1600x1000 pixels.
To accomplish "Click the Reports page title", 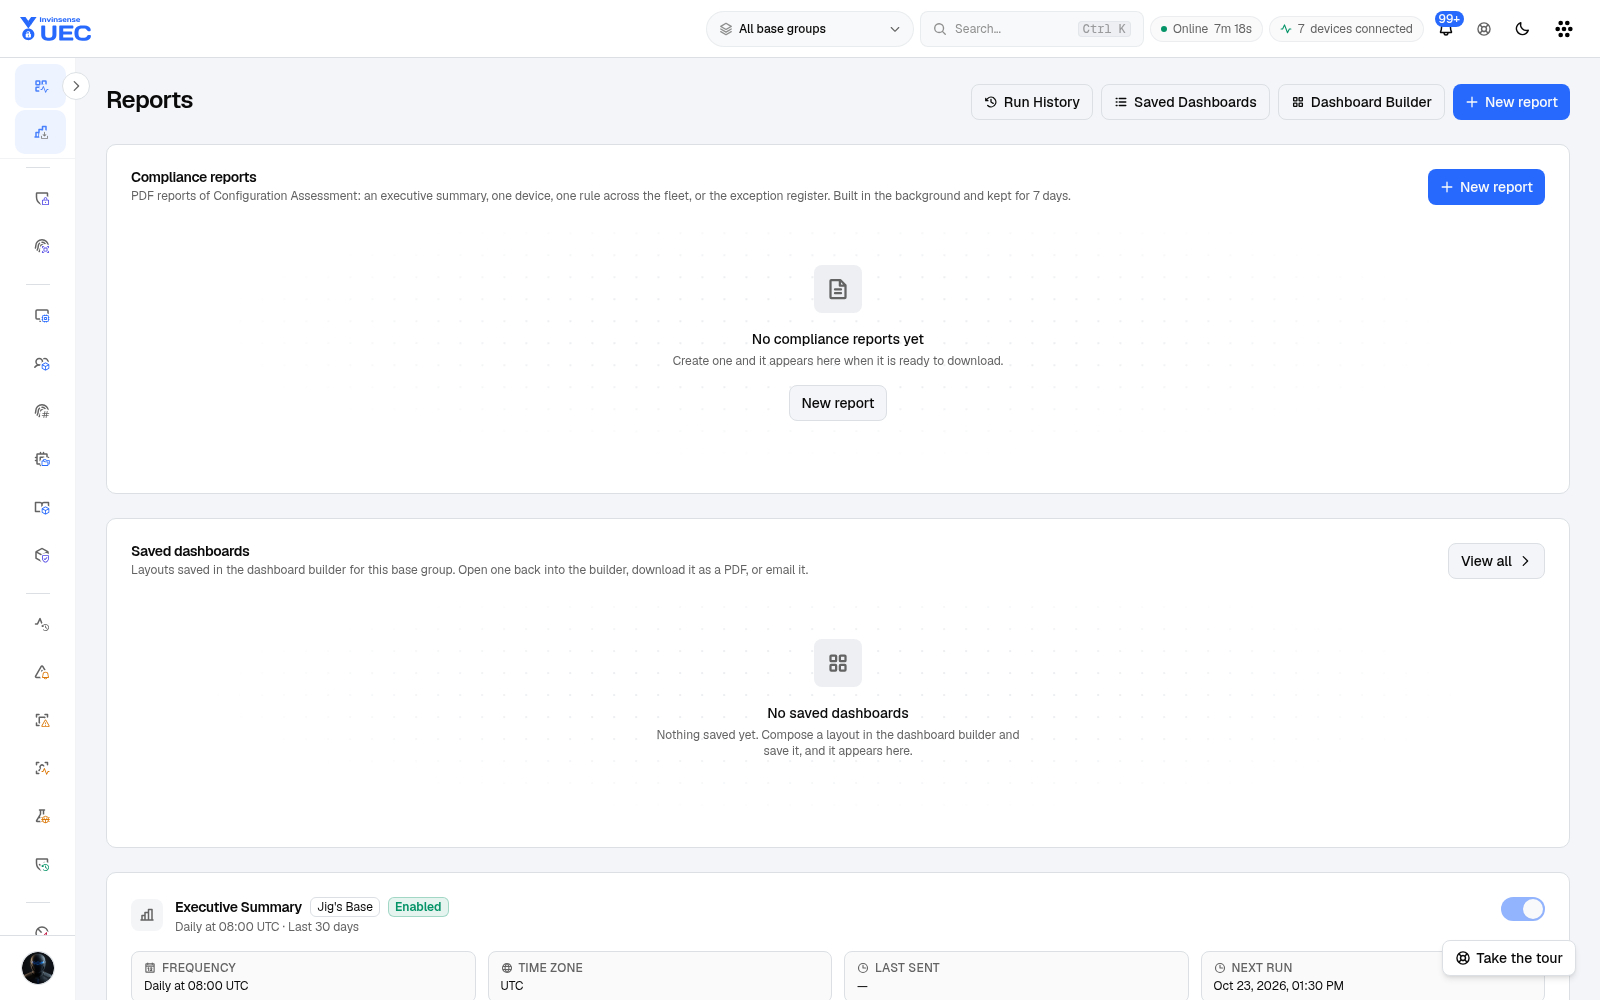I will (x=149, y=100).
